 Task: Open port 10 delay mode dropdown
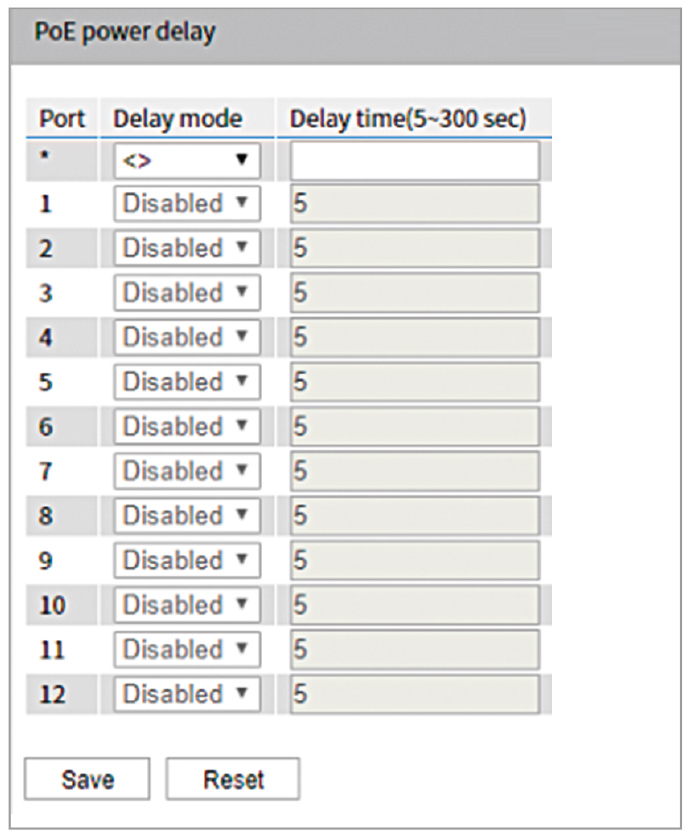186,605
